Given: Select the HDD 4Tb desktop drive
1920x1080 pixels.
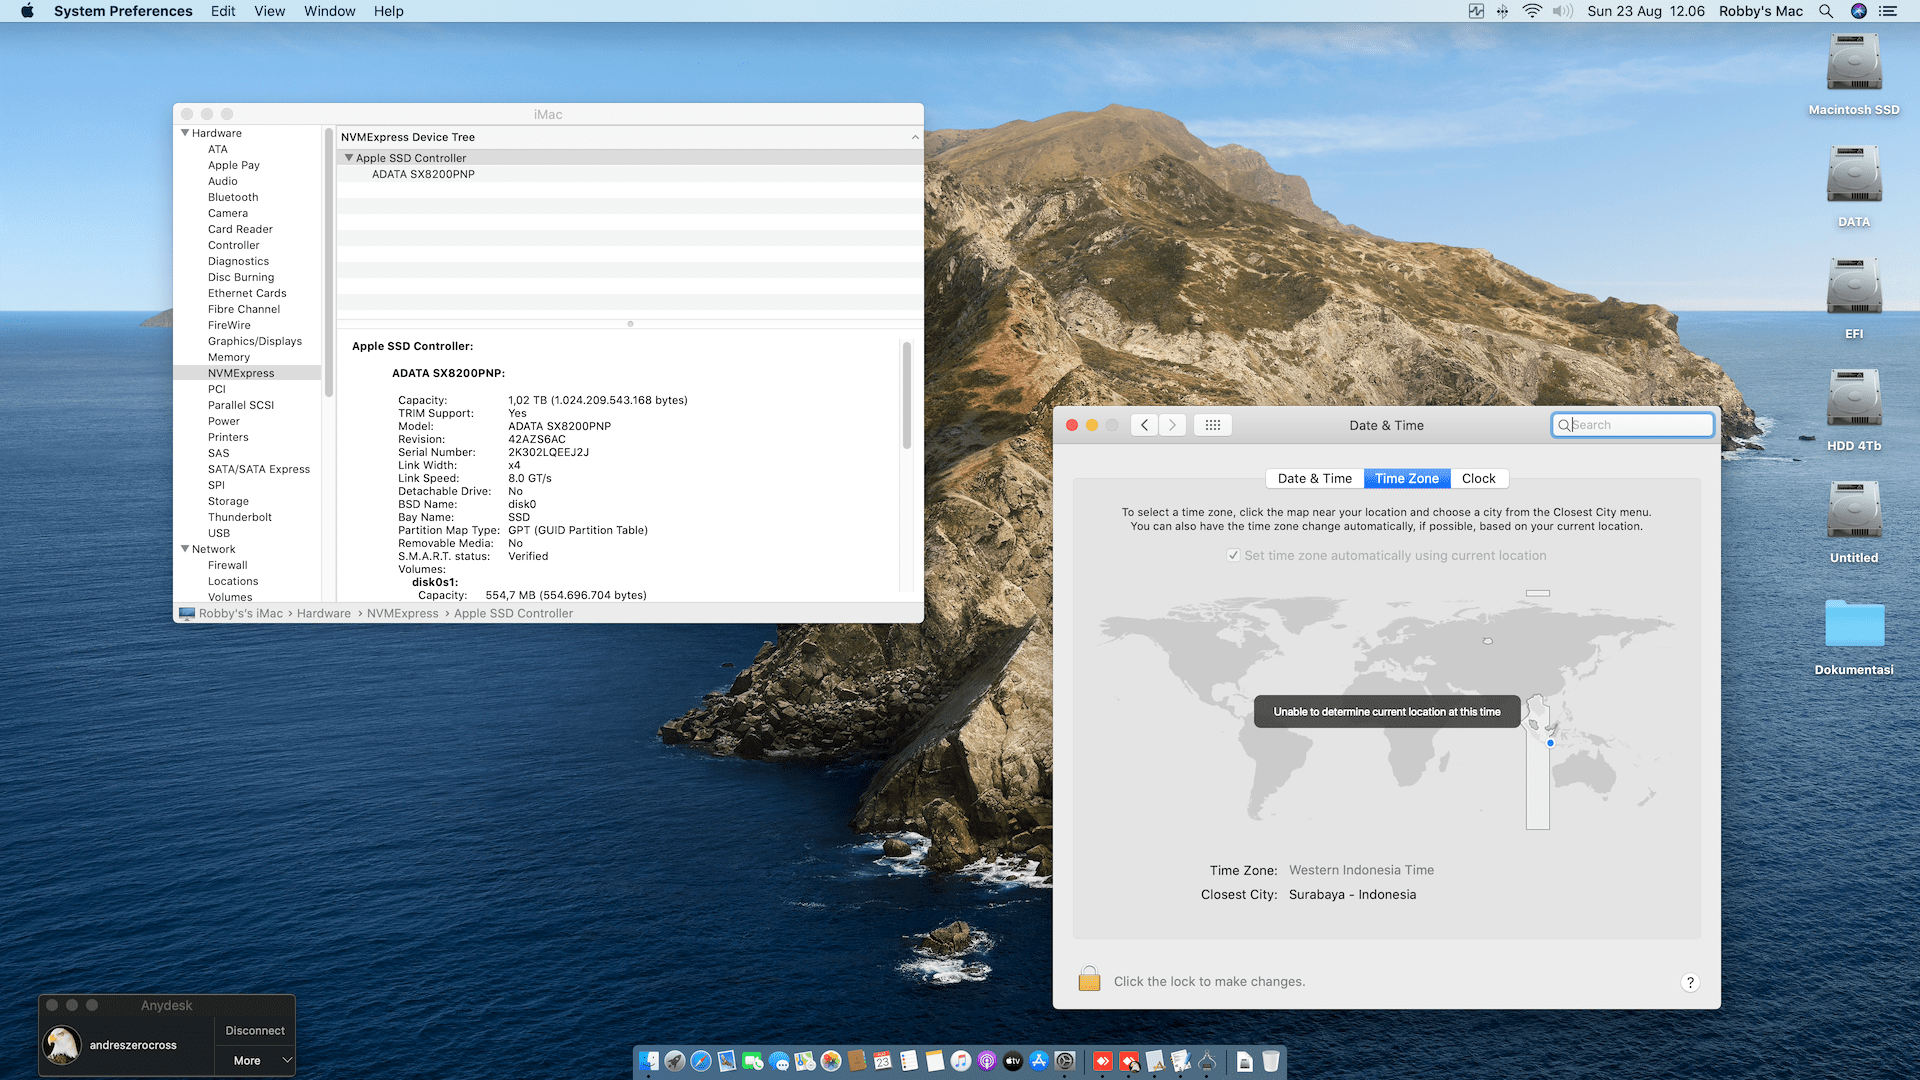Looking at the screenshot, I should [1854, 411].
